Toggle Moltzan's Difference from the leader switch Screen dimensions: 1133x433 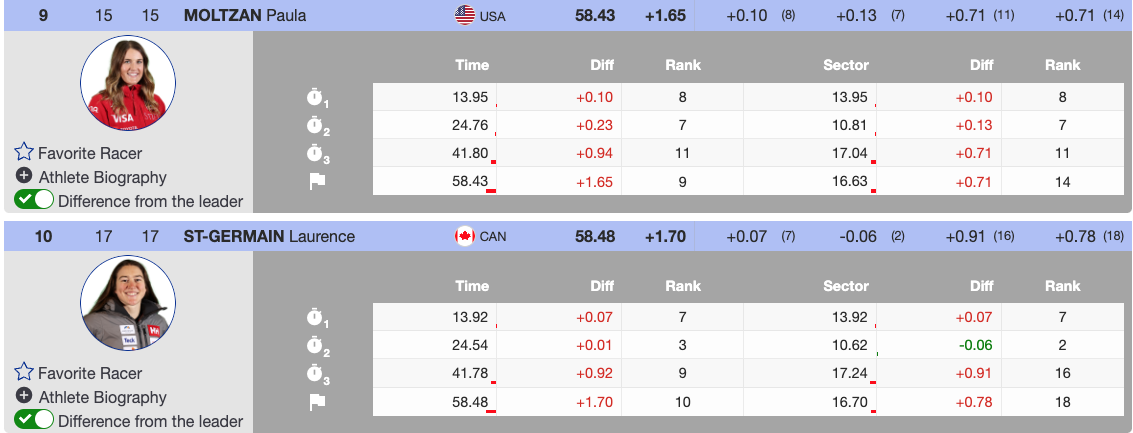34,200
